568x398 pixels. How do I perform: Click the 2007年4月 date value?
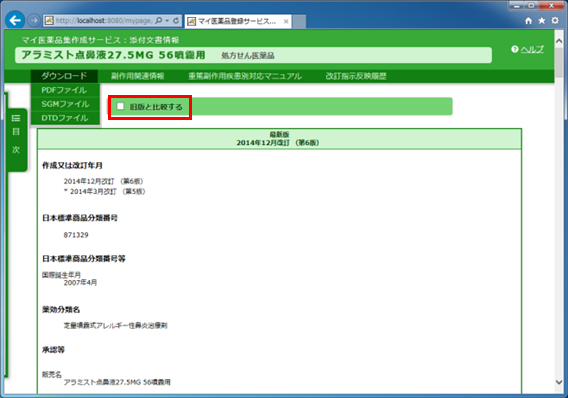(80, 282)
